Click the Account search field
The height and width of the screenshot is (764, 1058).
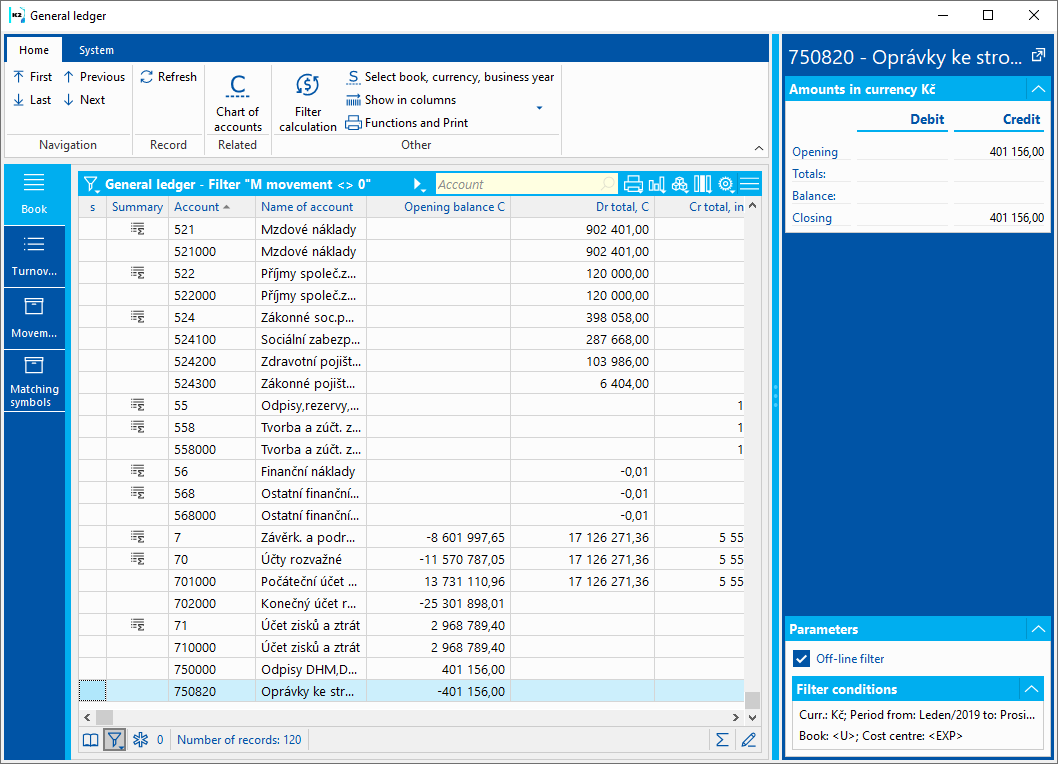tap(518, 184)
